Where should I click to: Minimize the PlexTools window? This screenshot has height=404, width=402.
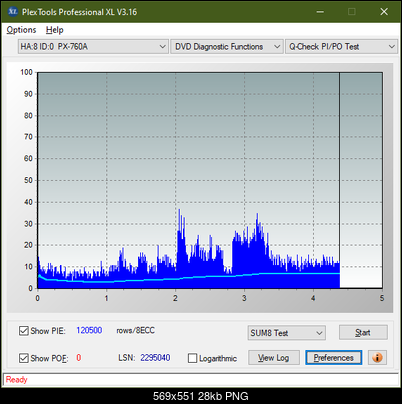(320, 12)
